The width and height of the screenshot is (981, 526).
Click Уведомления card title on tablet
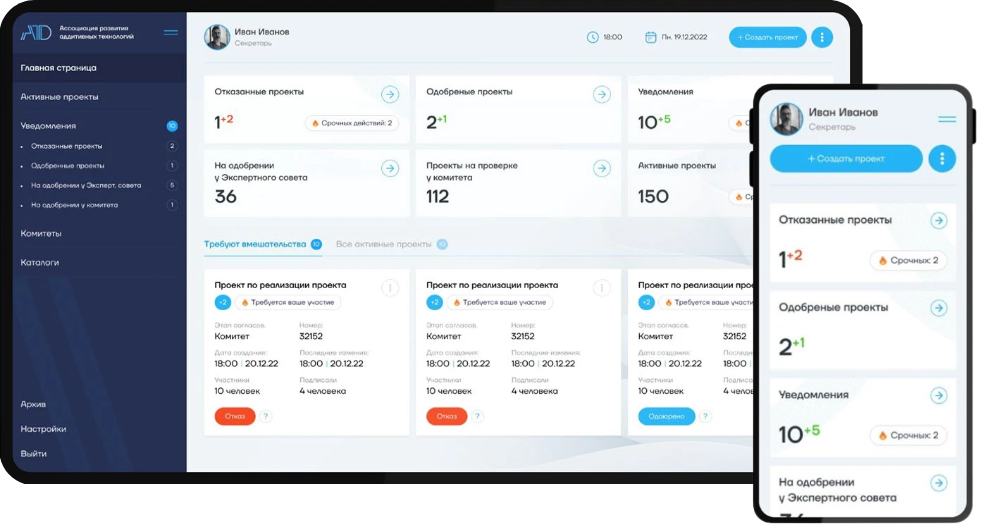(x=665, y=92)
